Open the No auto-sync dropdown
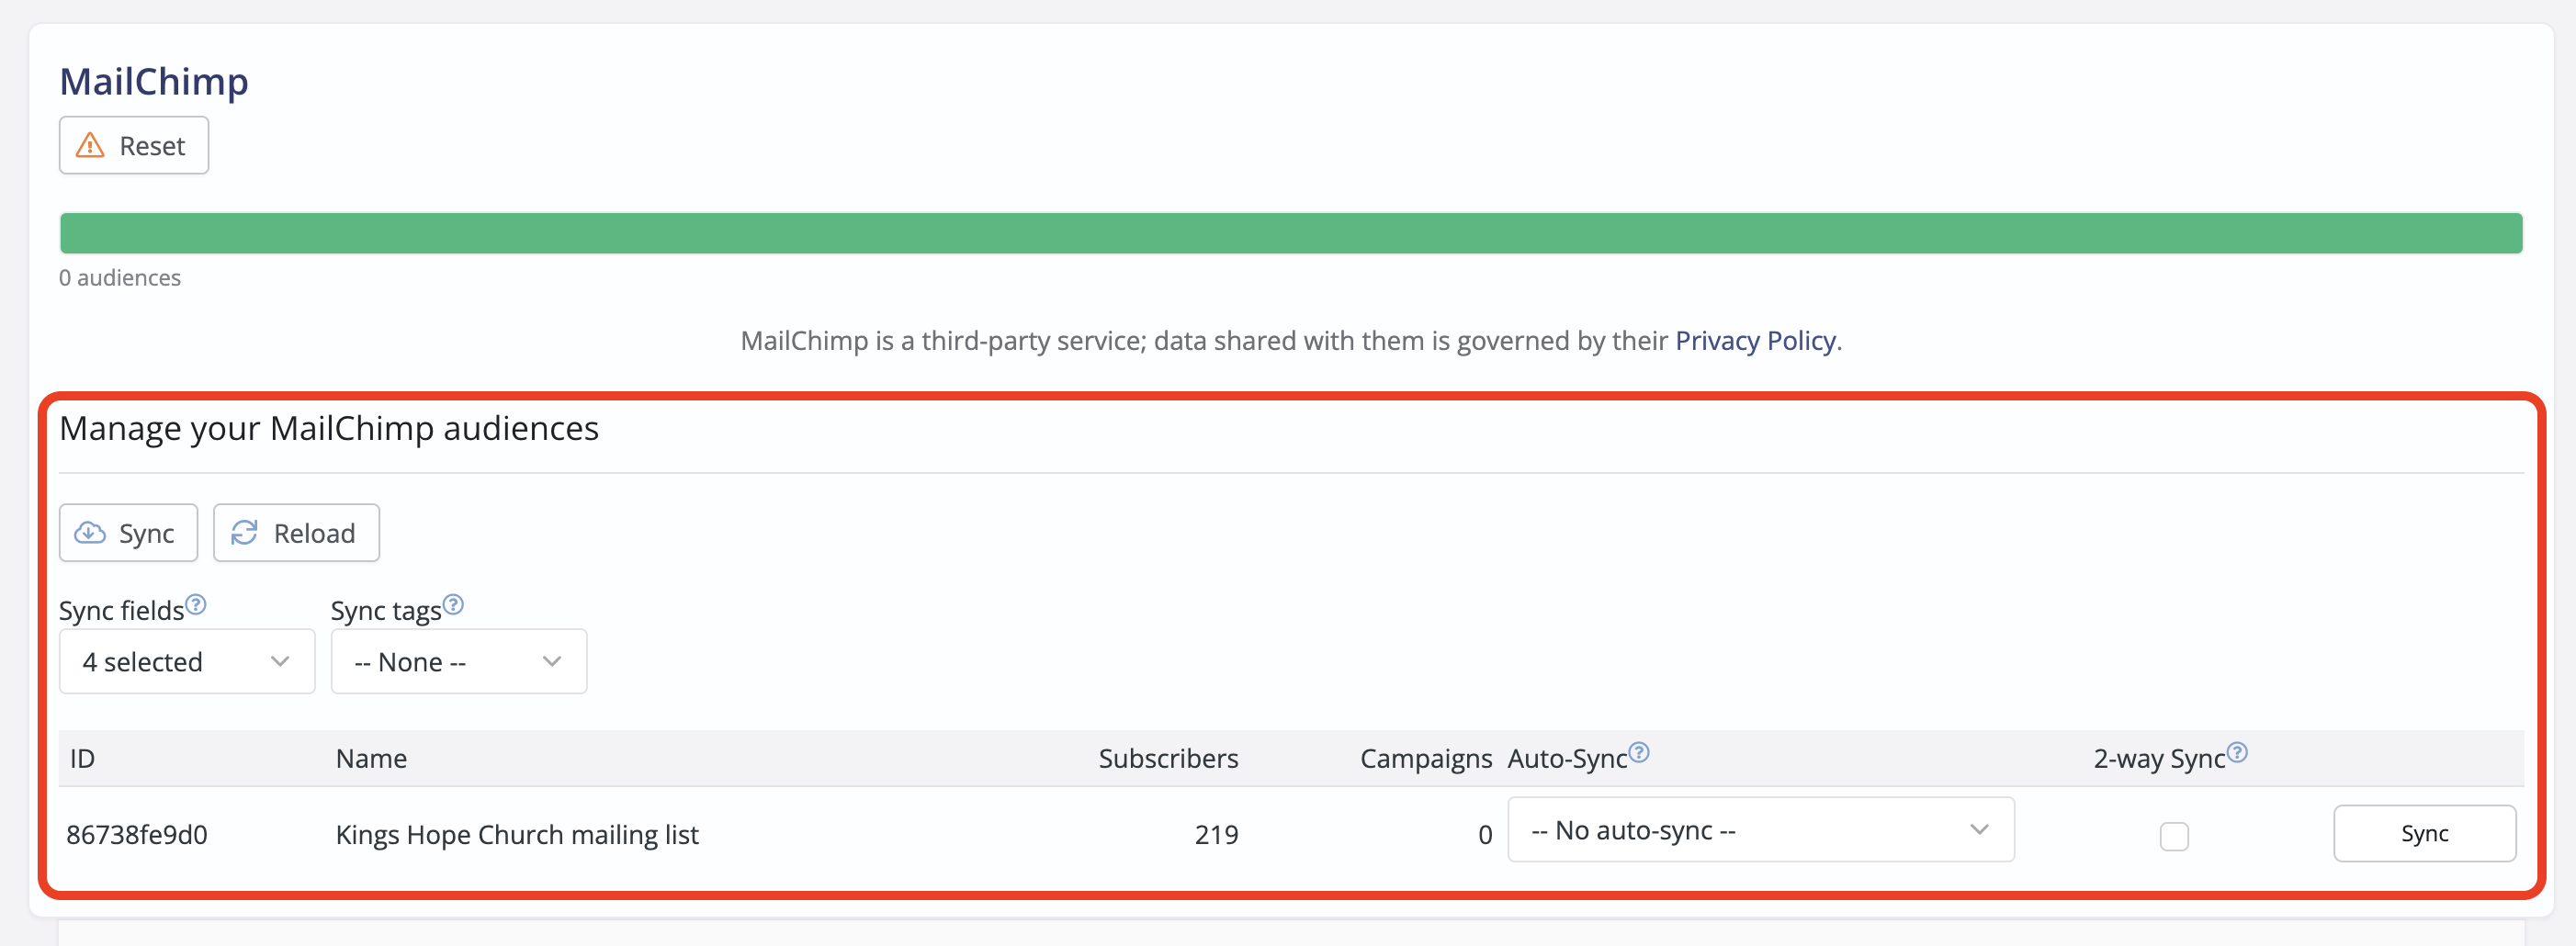This screenshot has width=2576, height=946. [x=1762, y=829]
